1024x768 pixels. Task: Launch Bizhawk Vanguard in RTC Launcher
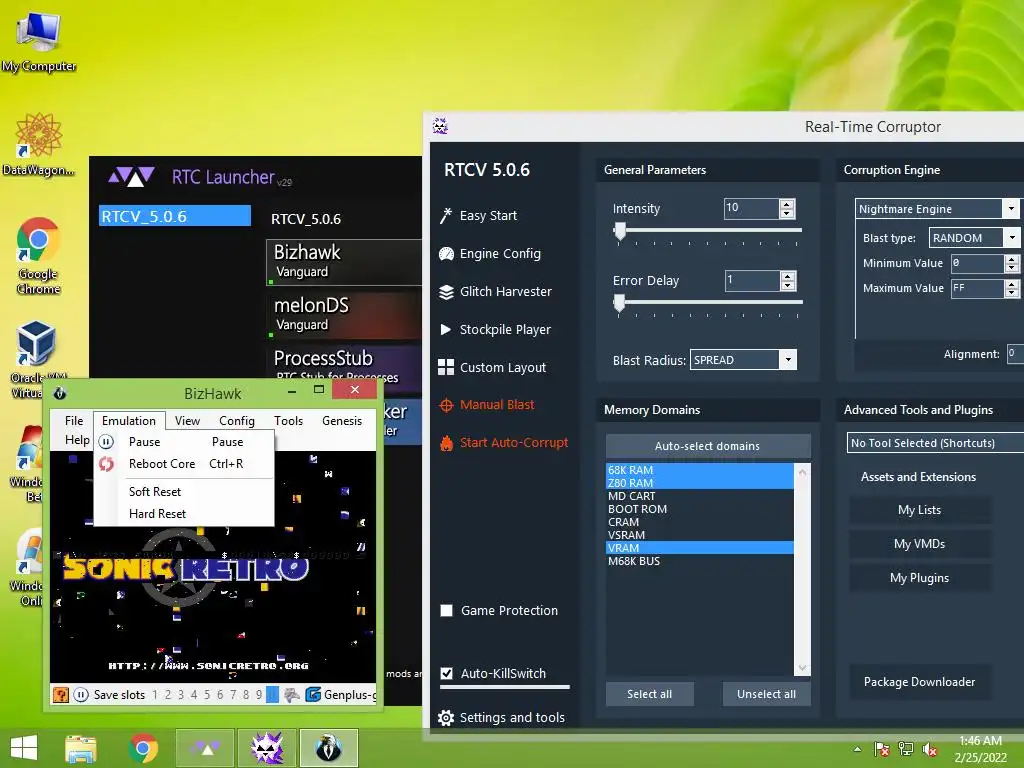click(344, 262)
